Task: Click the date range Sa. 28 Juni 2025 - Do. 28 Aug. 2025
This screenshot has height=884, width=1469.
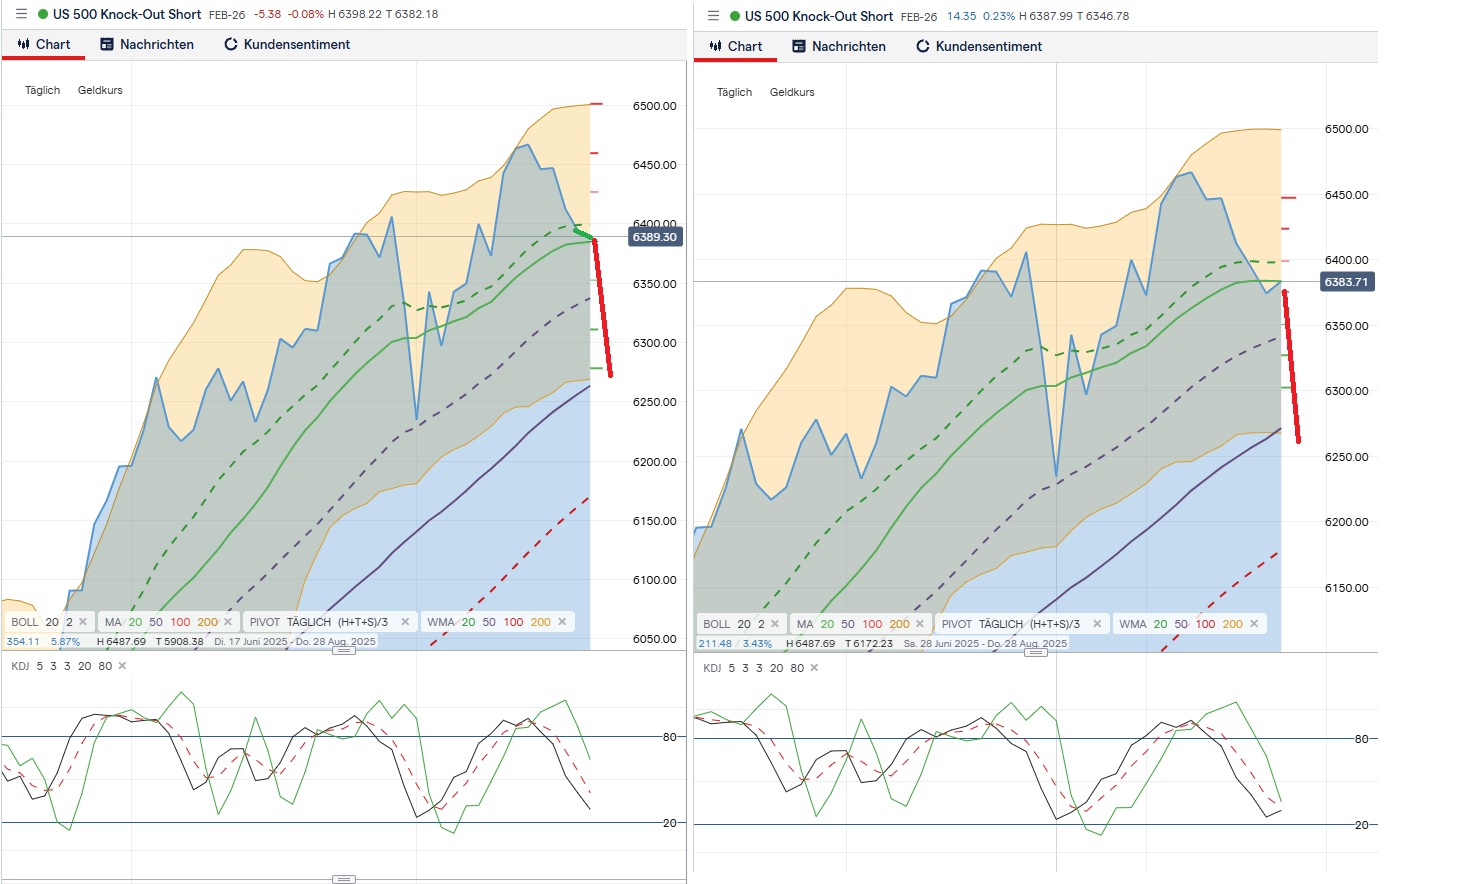Action: pos(985,644)
